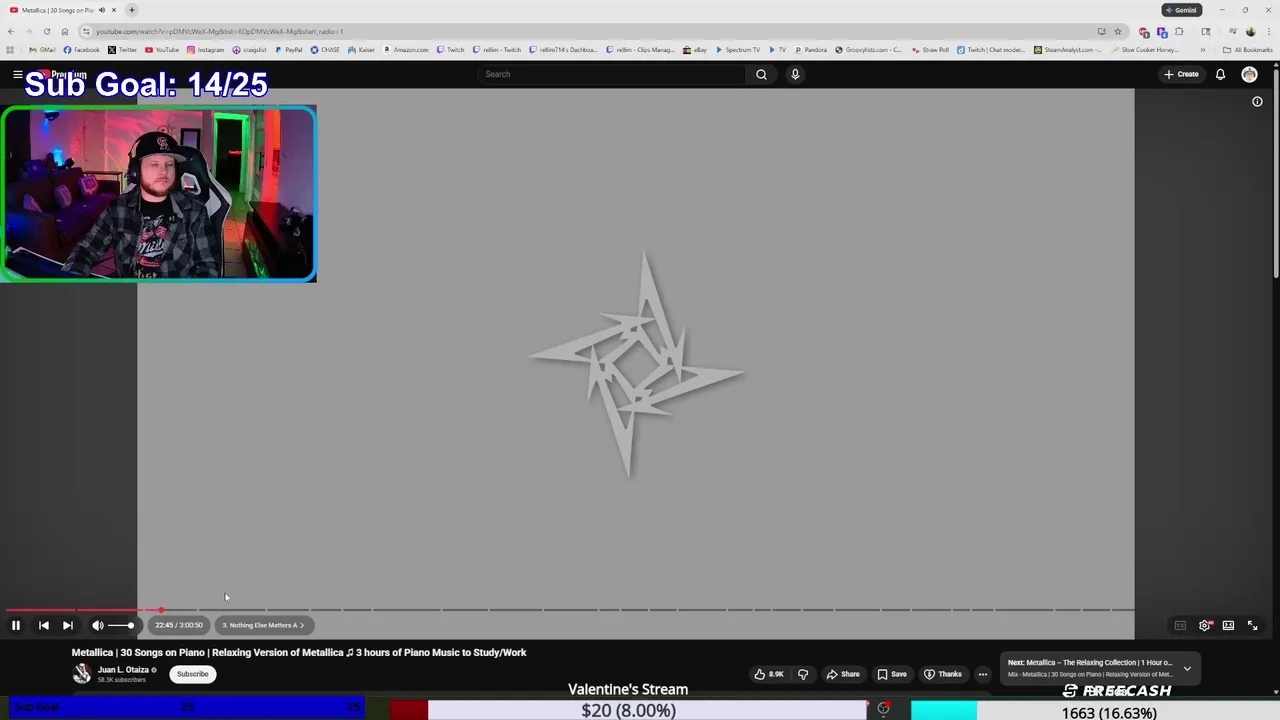The width and height of the screenshot is (1280, 720).
Task: Like the video with 8.9K likes
Action: (769, 674)
